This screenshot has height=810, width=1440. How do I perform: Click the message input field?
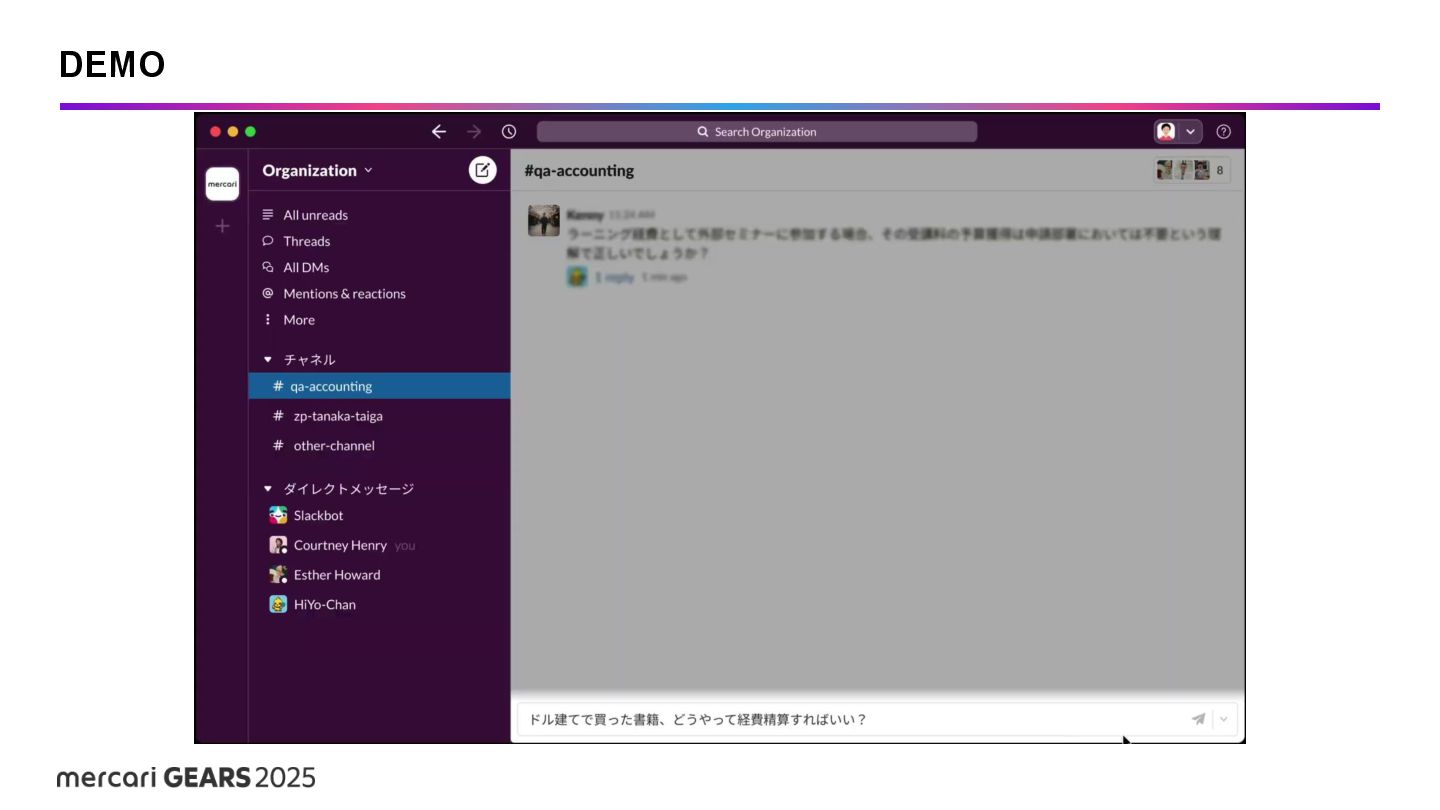click(877, 719)
